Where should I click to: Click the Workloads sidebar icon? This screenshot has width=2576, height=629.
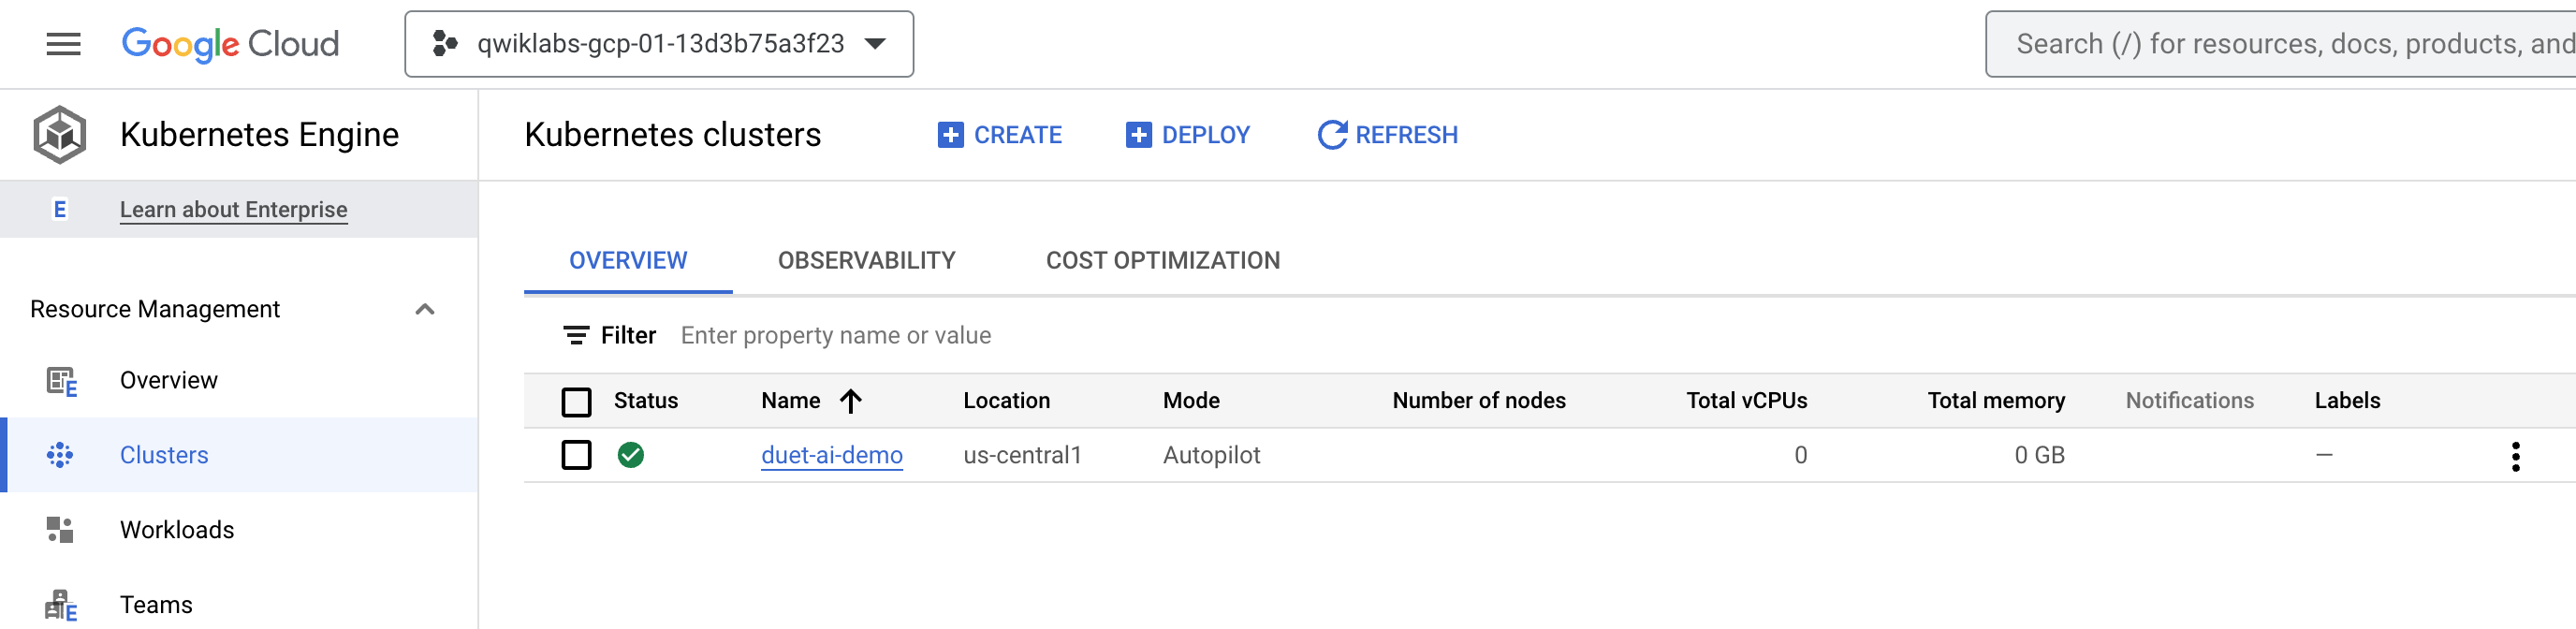pyautogui.click(x=60, y=530)
